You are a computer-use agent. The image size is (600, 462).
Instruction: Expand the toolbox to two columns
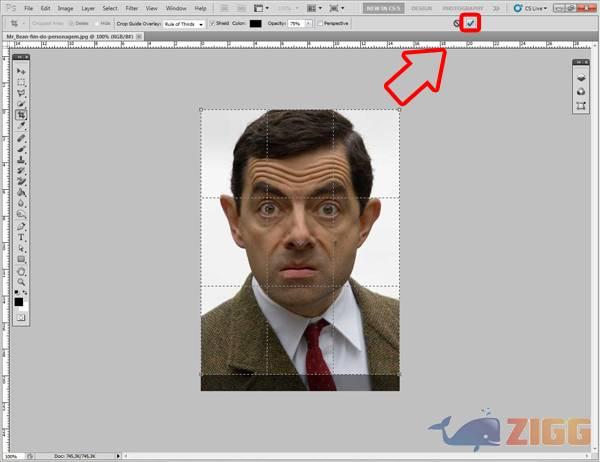[18, 57]
